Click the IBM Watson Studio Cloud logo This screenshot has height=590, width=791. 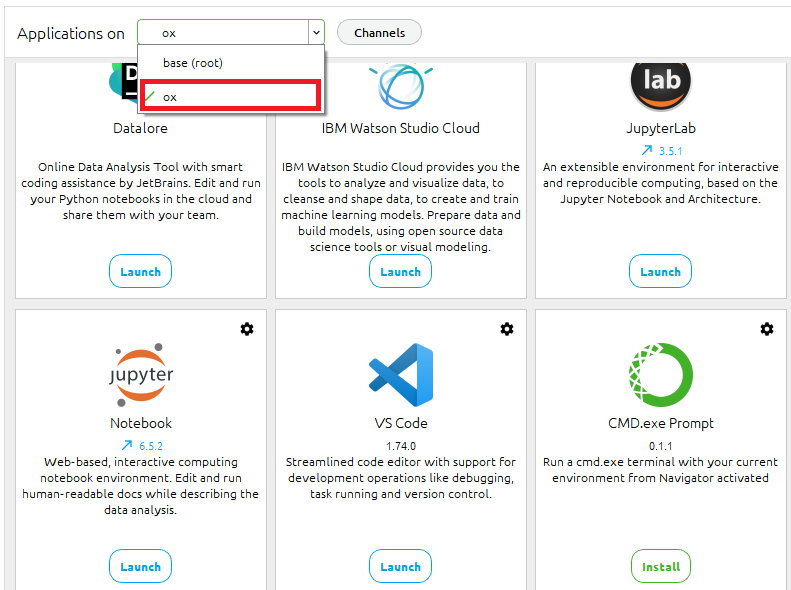[401, 86]
